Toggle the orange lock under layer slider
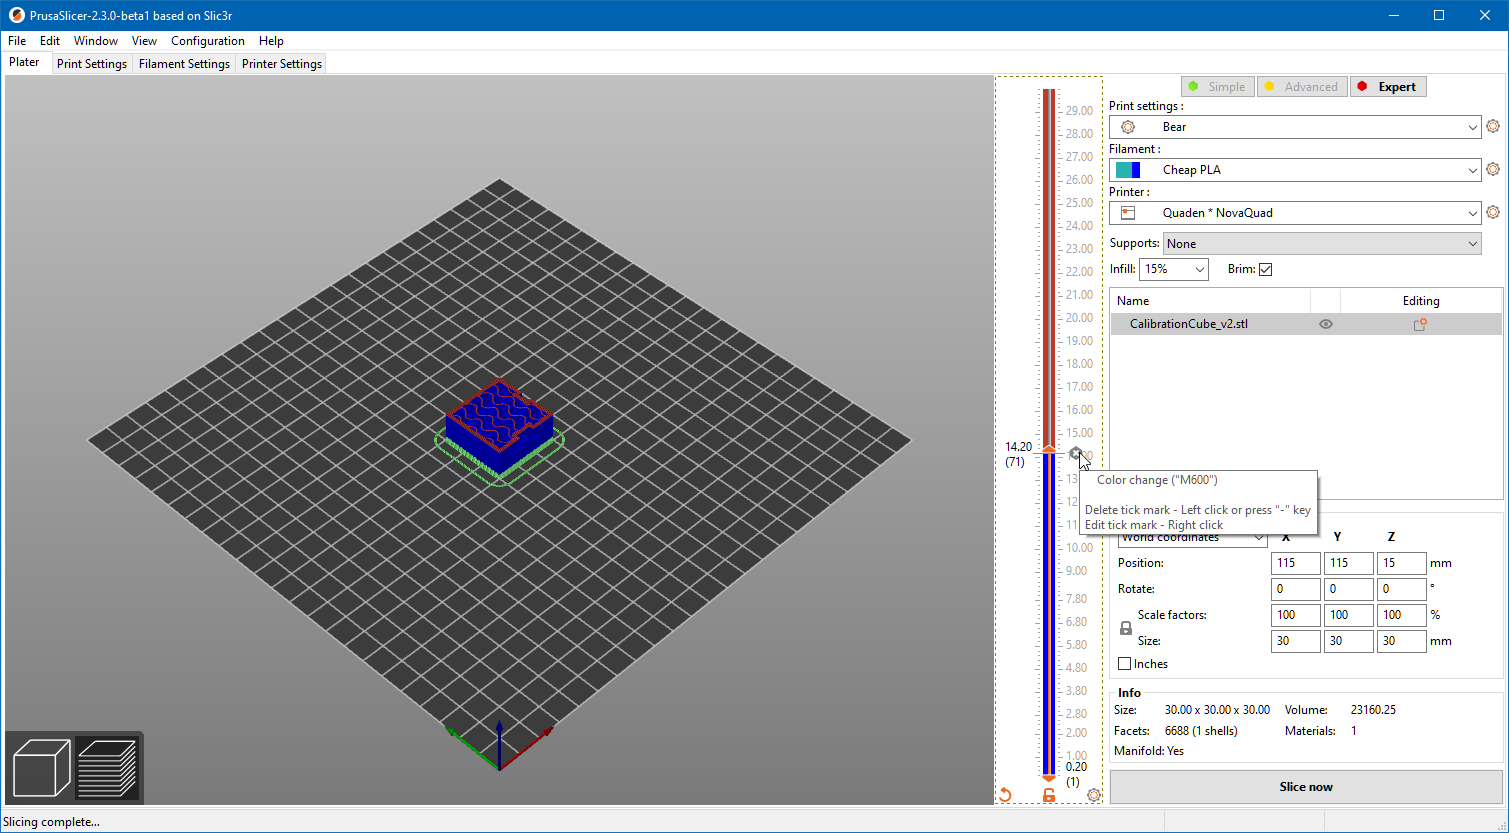 coord(1049,795)
